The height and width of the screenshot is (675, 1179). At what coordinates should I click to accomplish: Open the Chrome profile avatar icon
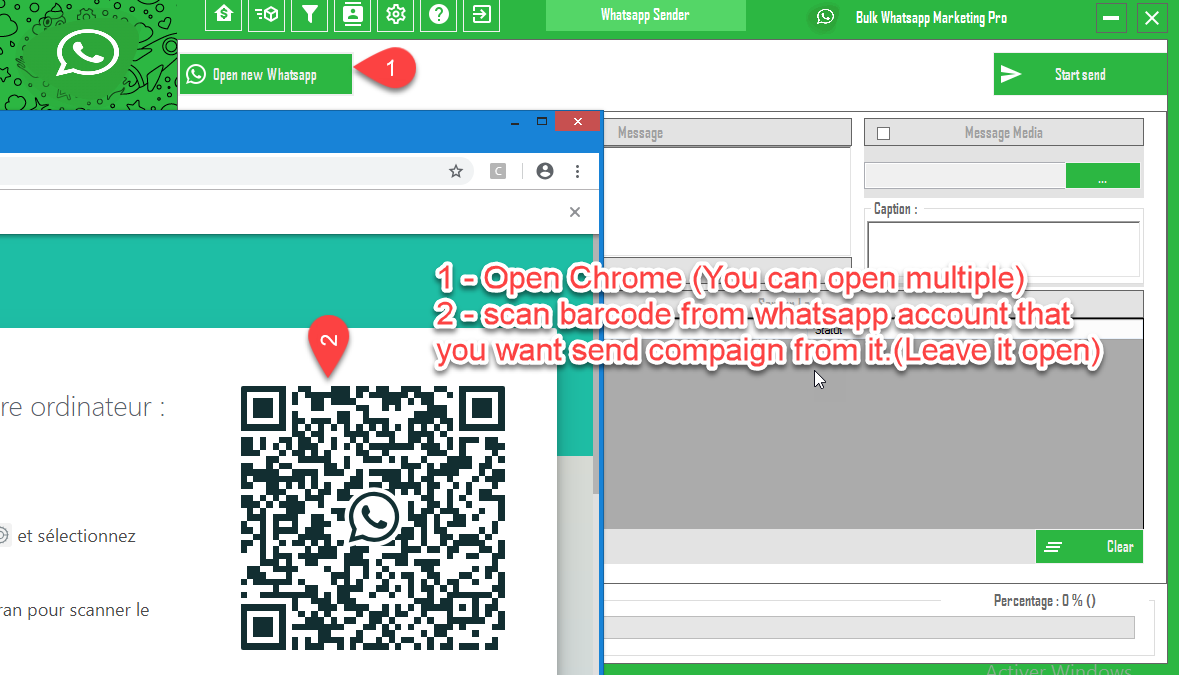(545, 171)
